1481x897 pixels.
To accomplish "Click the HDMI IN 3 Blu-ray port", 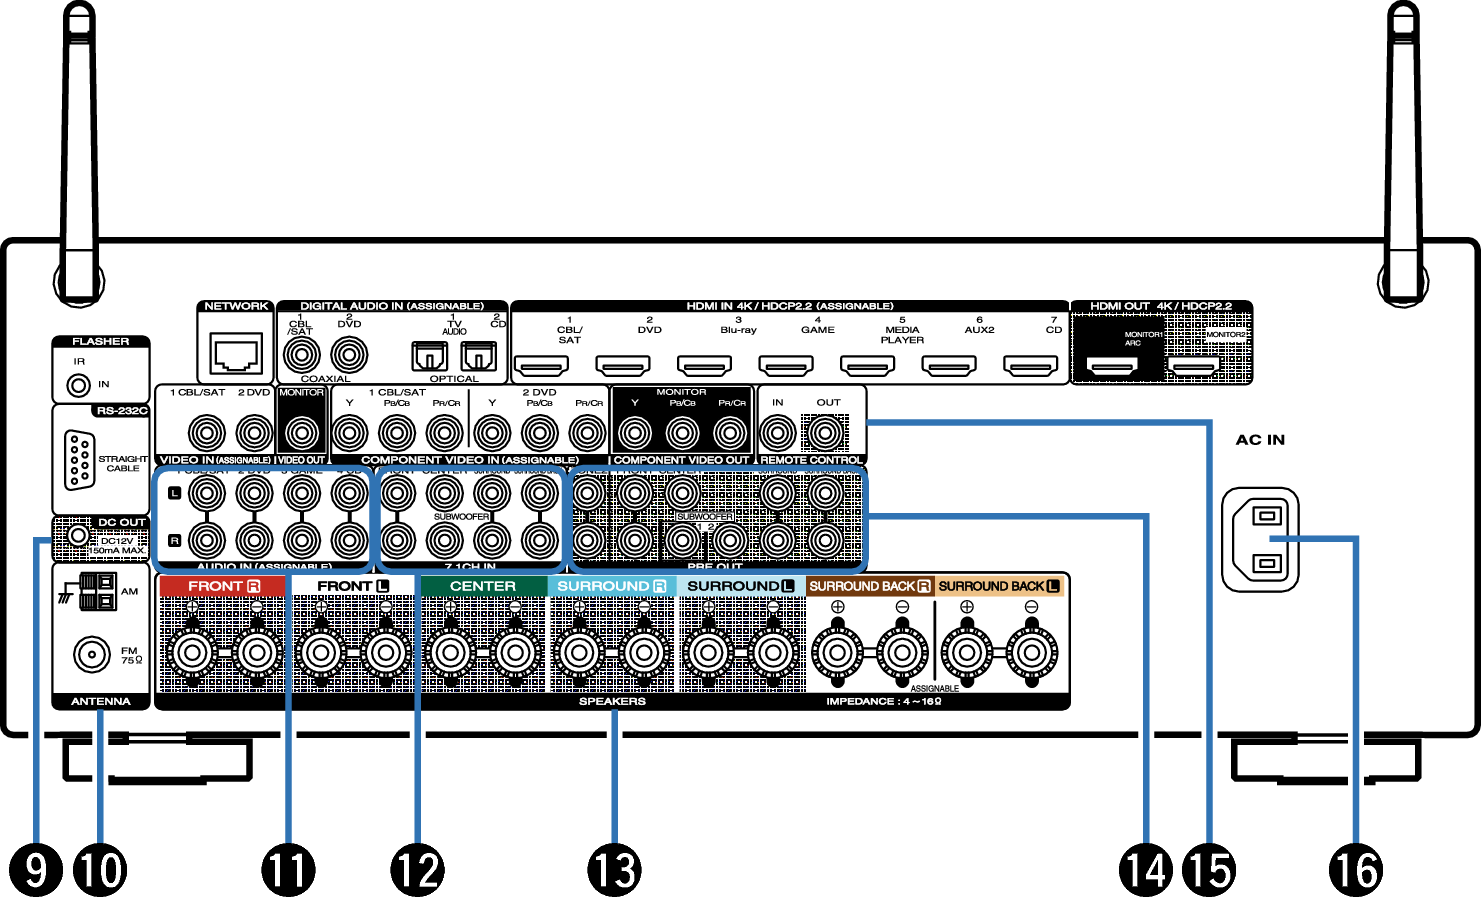I will [x=704, y=367].
